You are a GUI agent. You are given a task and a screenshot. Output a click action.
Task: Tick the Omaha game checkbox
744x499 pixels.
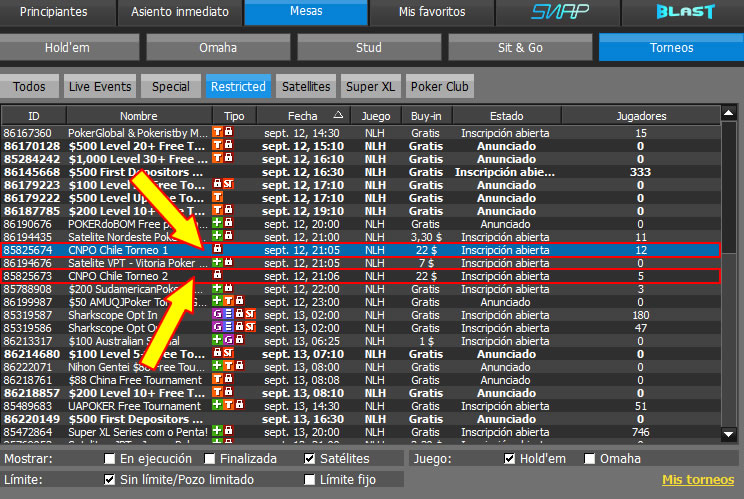click(x=590, y=459)
